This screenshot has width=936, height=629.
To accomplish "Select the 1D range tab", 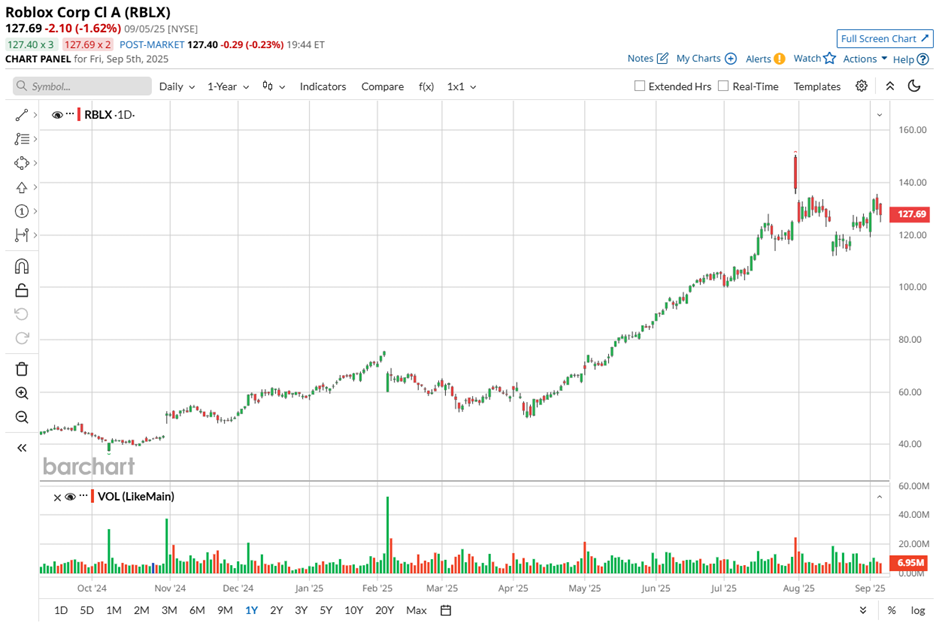I will [61, 610].
